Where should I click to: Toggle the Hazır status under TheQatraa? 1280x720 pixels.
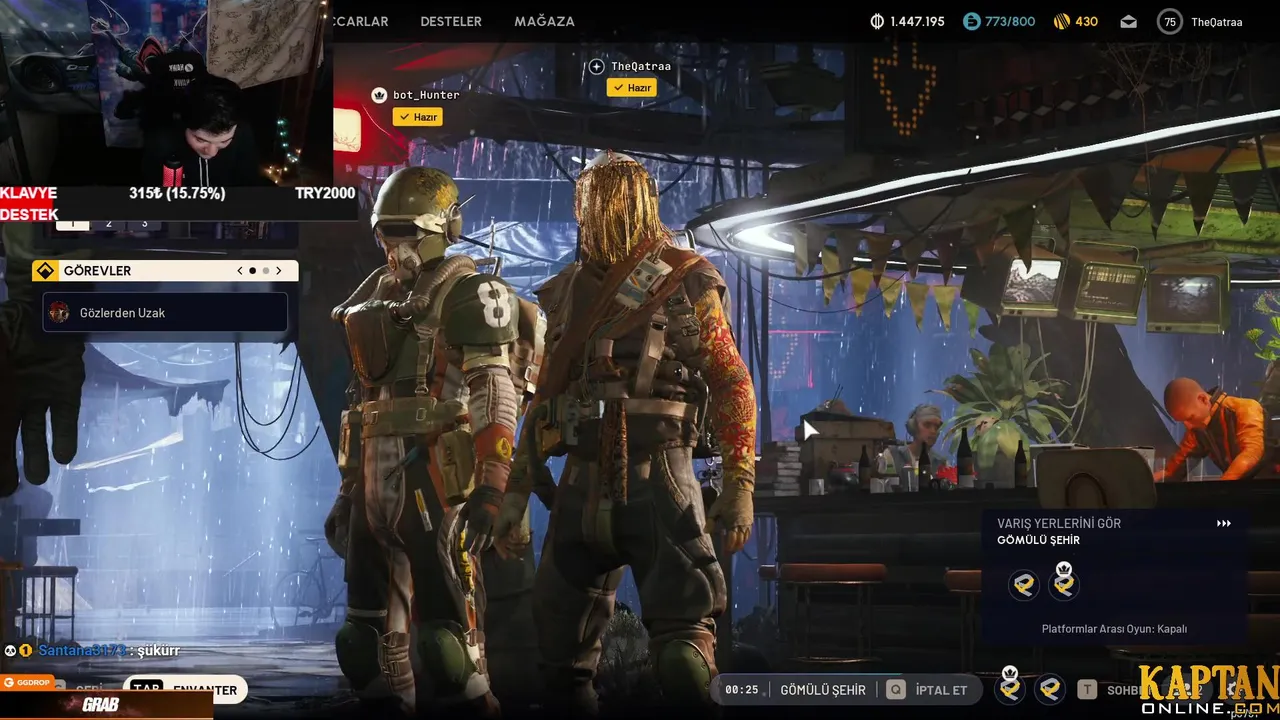click(x=631, y=88)
